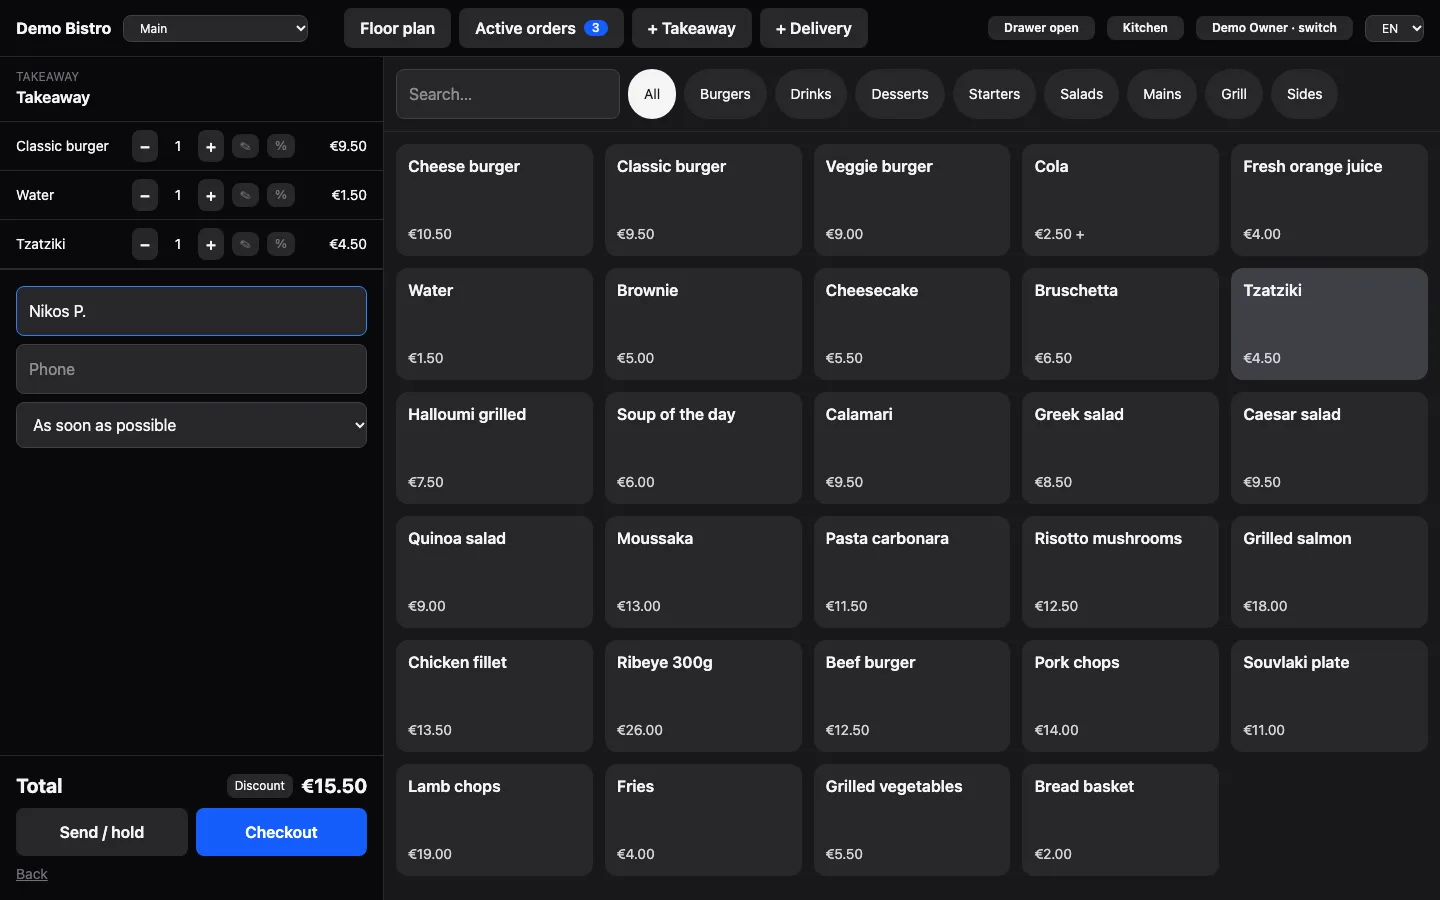Open the EN language dropdown

1394,28
